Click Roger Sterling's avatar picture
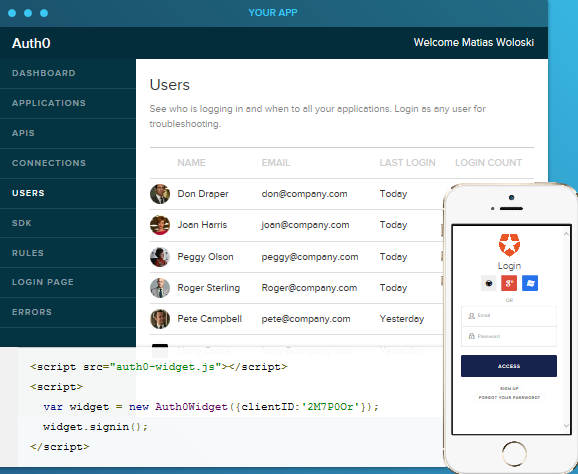Image resolution: width=578 pixels, height=474 pixels. click(160, 288)
